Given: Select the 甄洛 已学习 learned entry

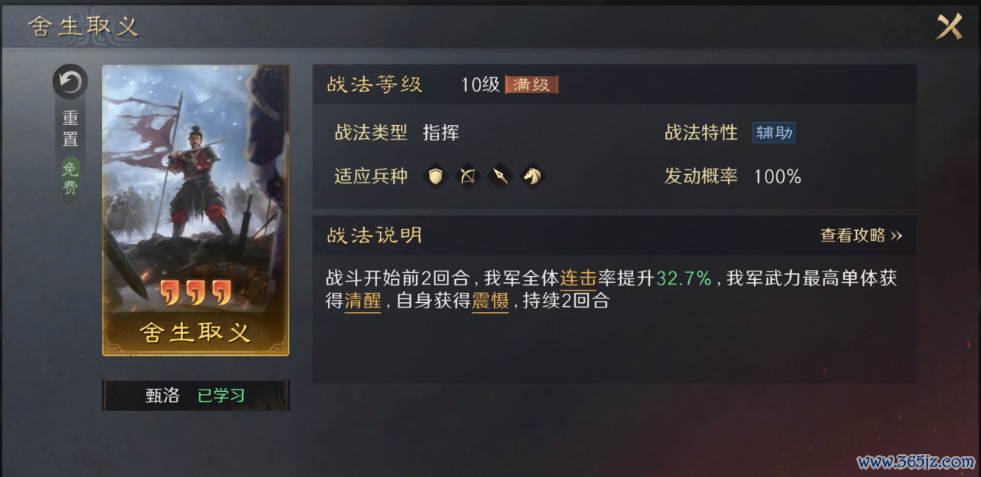Looking at the screenshot, I should (196, 396).
